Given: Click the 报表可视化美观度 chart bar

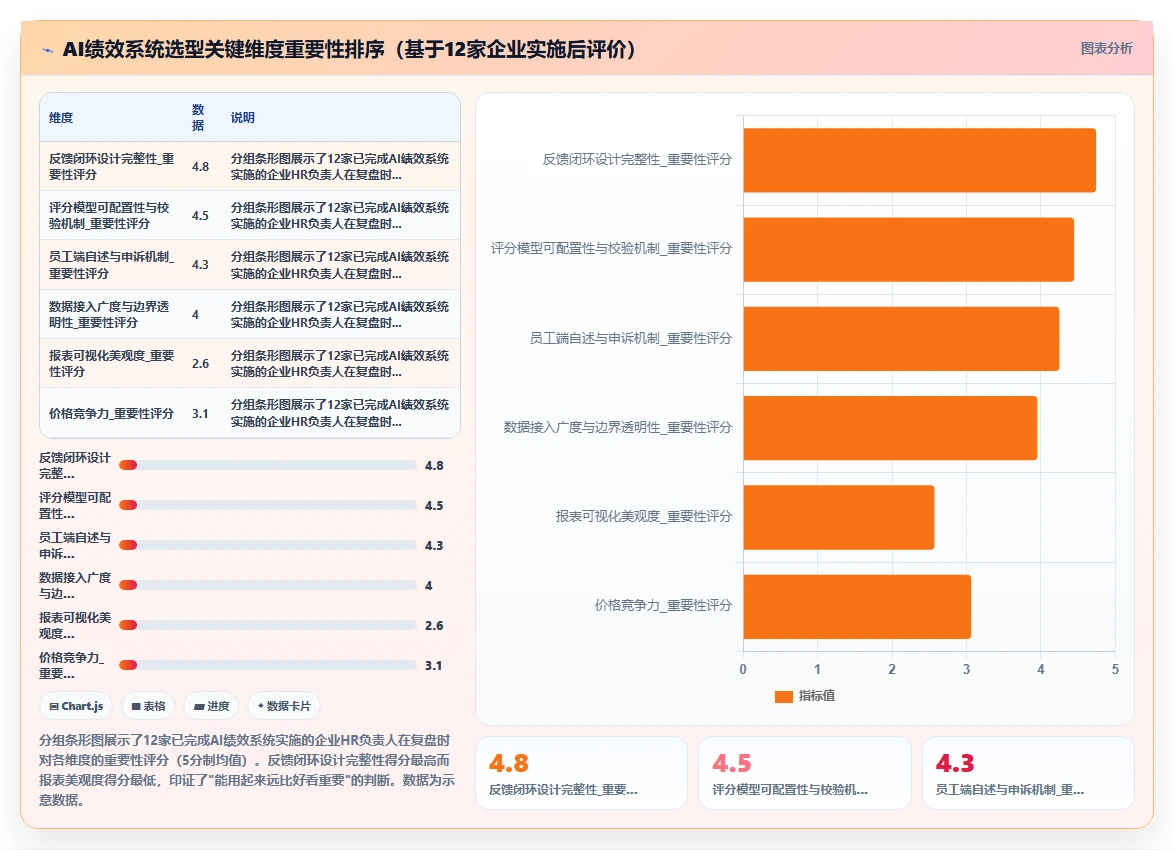Looking at the screenshot, I should pos(839,517).
